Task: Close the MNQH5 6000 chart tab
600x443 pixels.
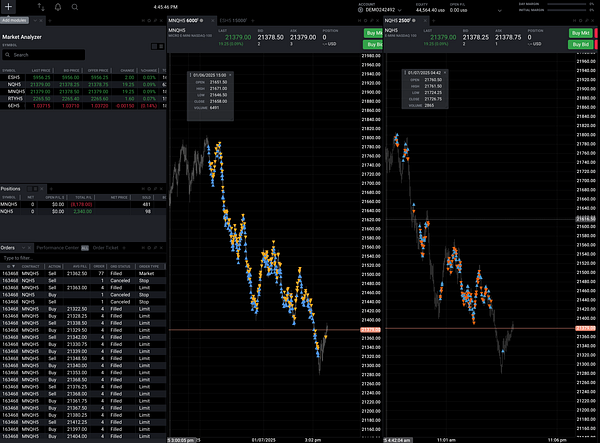Action: (213, 21)
